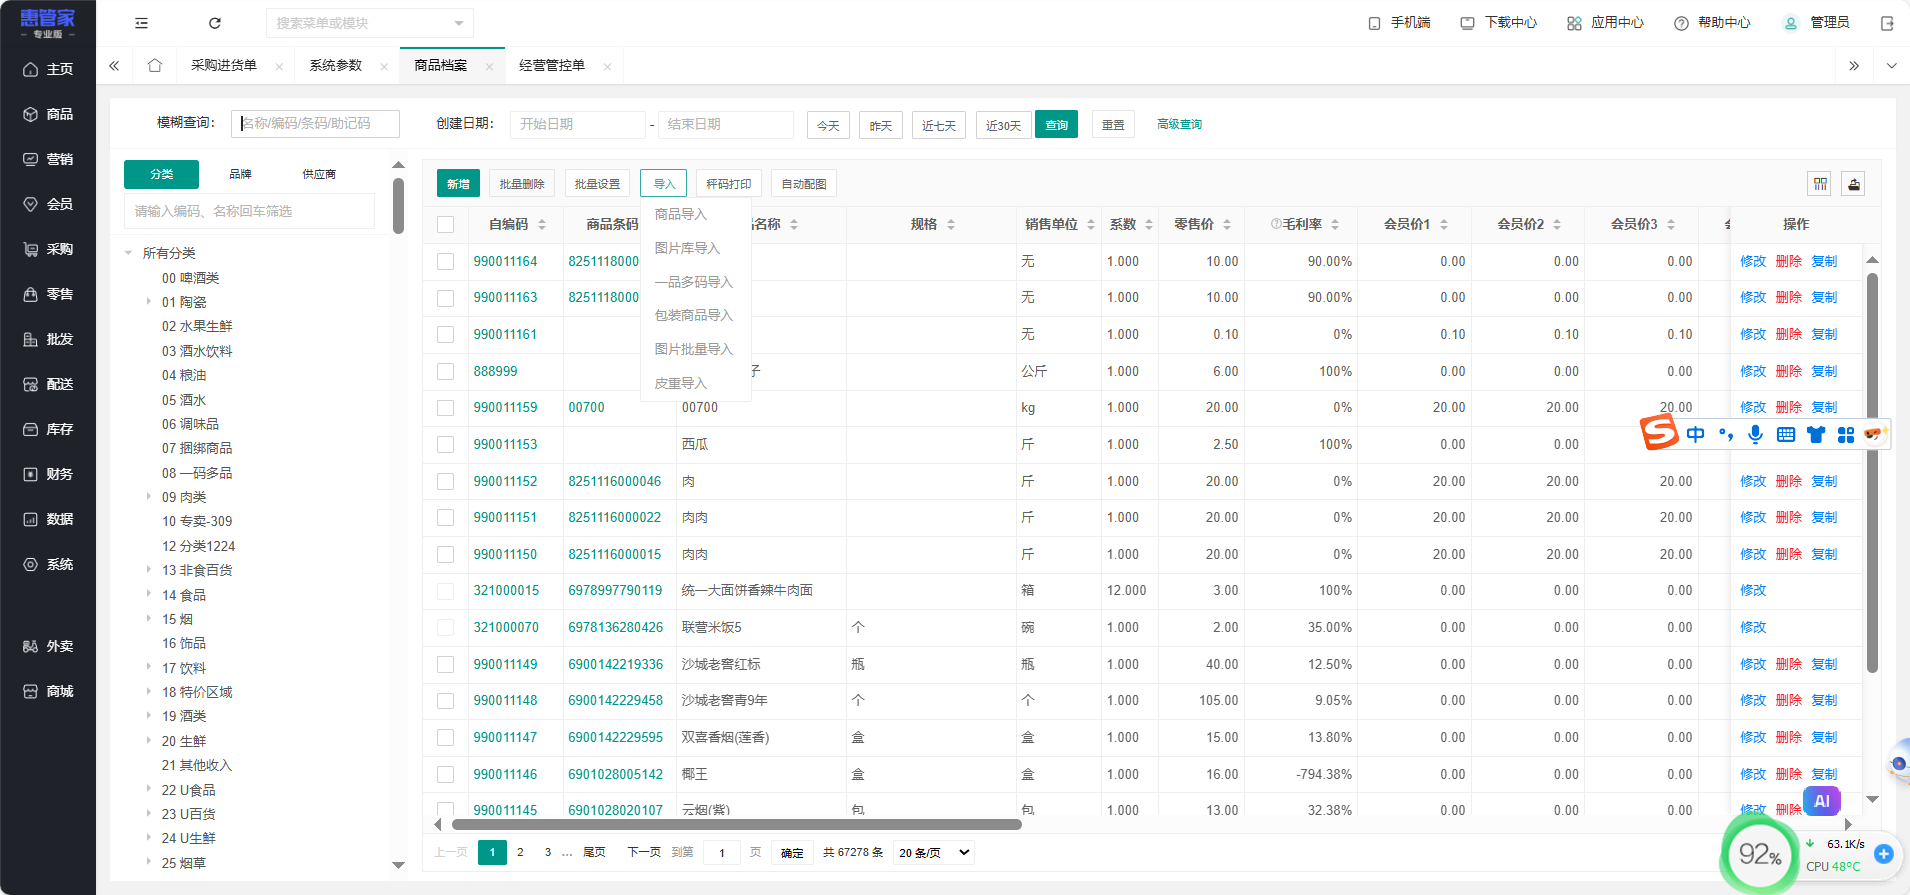This screenshot has width=1910, height=895.
Task: Choose 图片库导入 from the import menu
Action: pos(687,248)
